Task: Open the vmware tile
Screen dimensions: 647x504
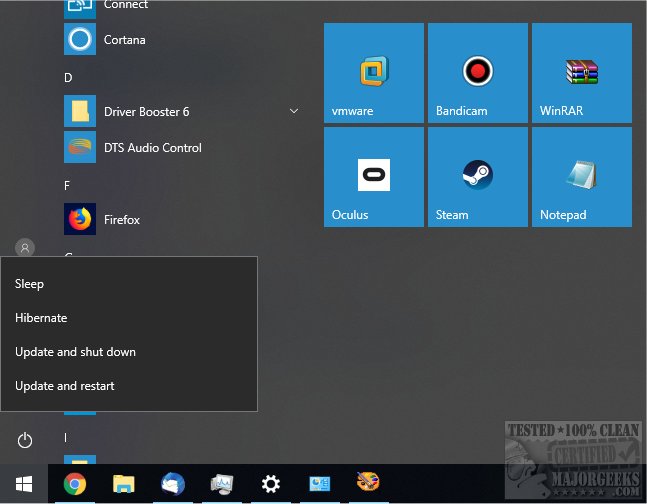Action: 373,73
